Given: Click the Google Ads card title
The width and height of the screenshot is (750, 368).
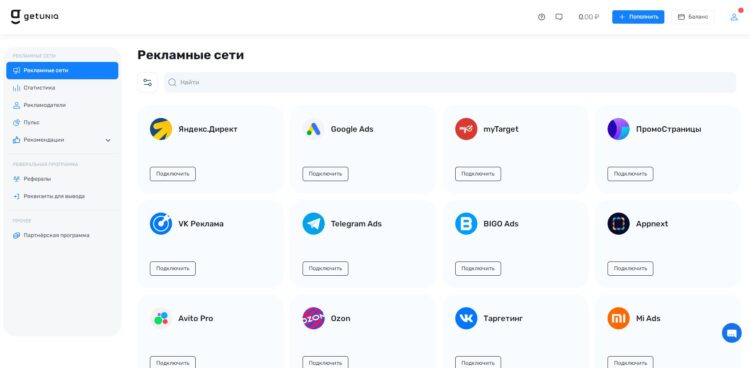Looking at the screenshot, I should (352, 129).
